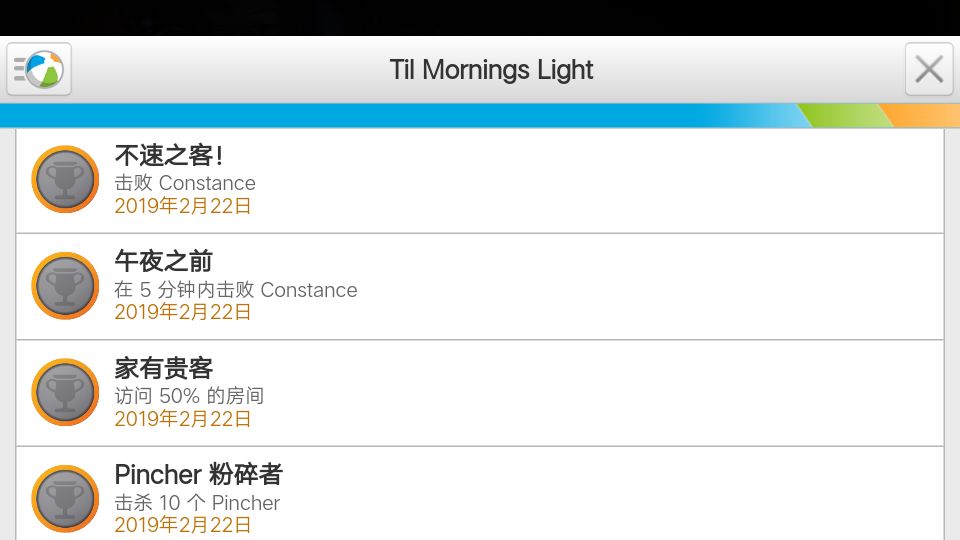Open the GameCircle menu icon
The image size is (960, 540).
tap(39, 69)
